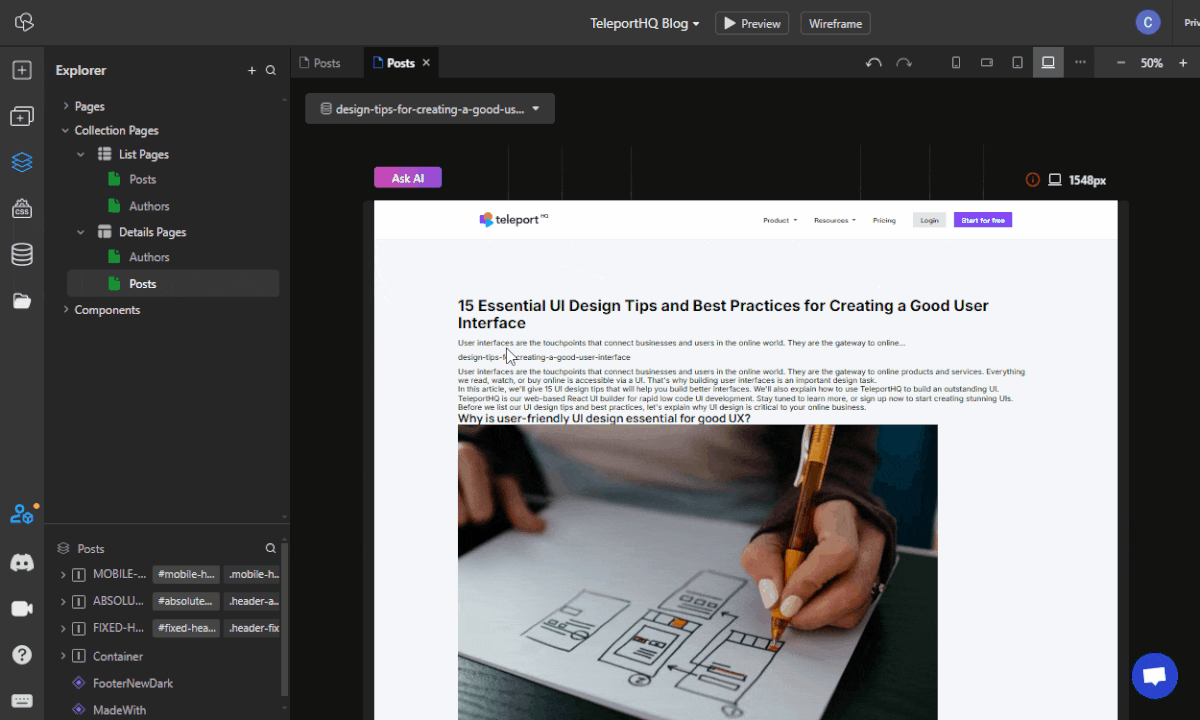Click the Wireframe button

coord(835,23)
